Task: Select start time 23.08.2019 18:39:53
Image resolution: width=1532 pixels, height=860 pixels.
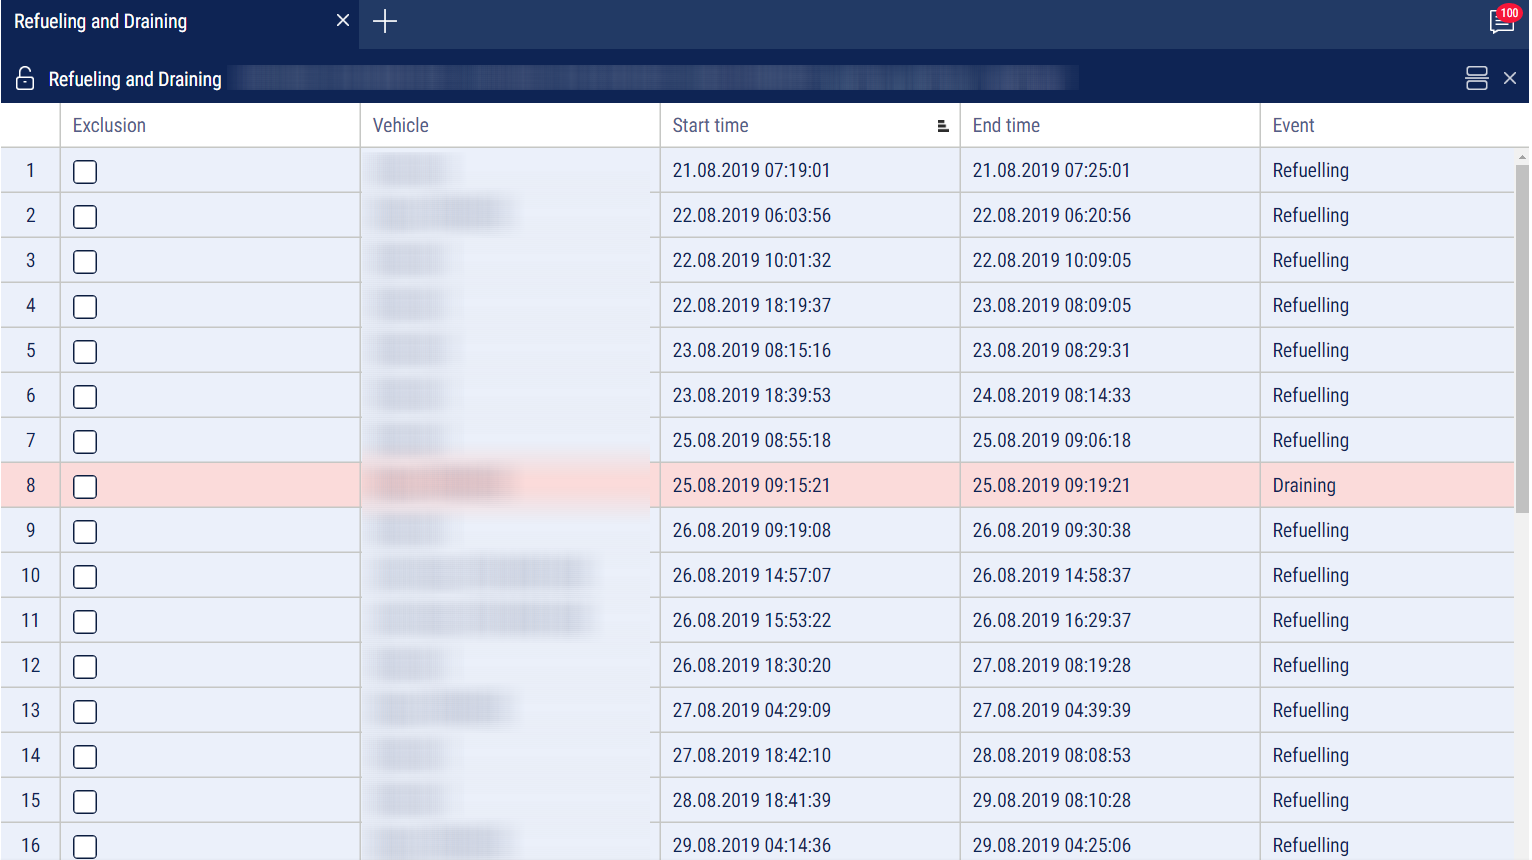Action: click(x=751, y=395)
